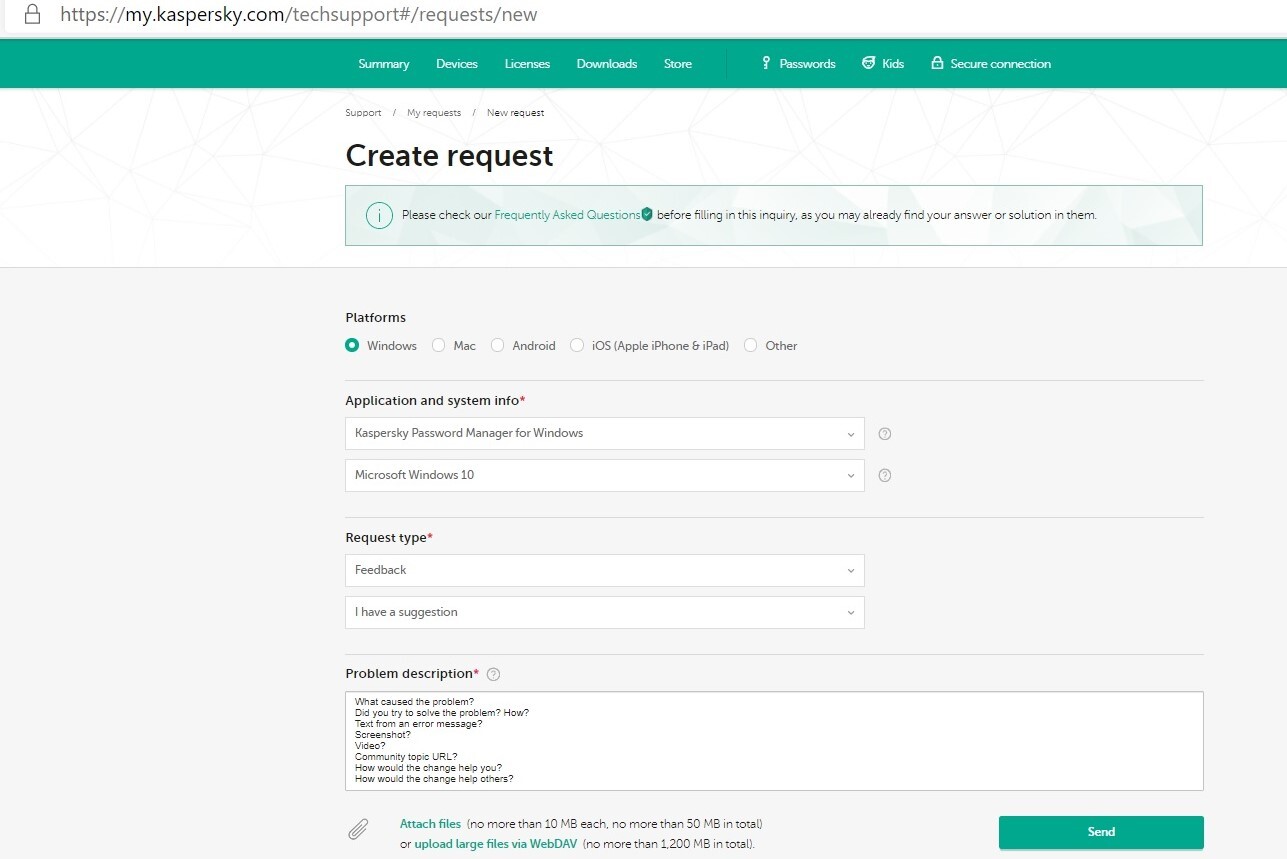The width and height of the screenshot is (1287, 859).
Task: Select the Mac platform radio button
Action: tap(438, 345)
